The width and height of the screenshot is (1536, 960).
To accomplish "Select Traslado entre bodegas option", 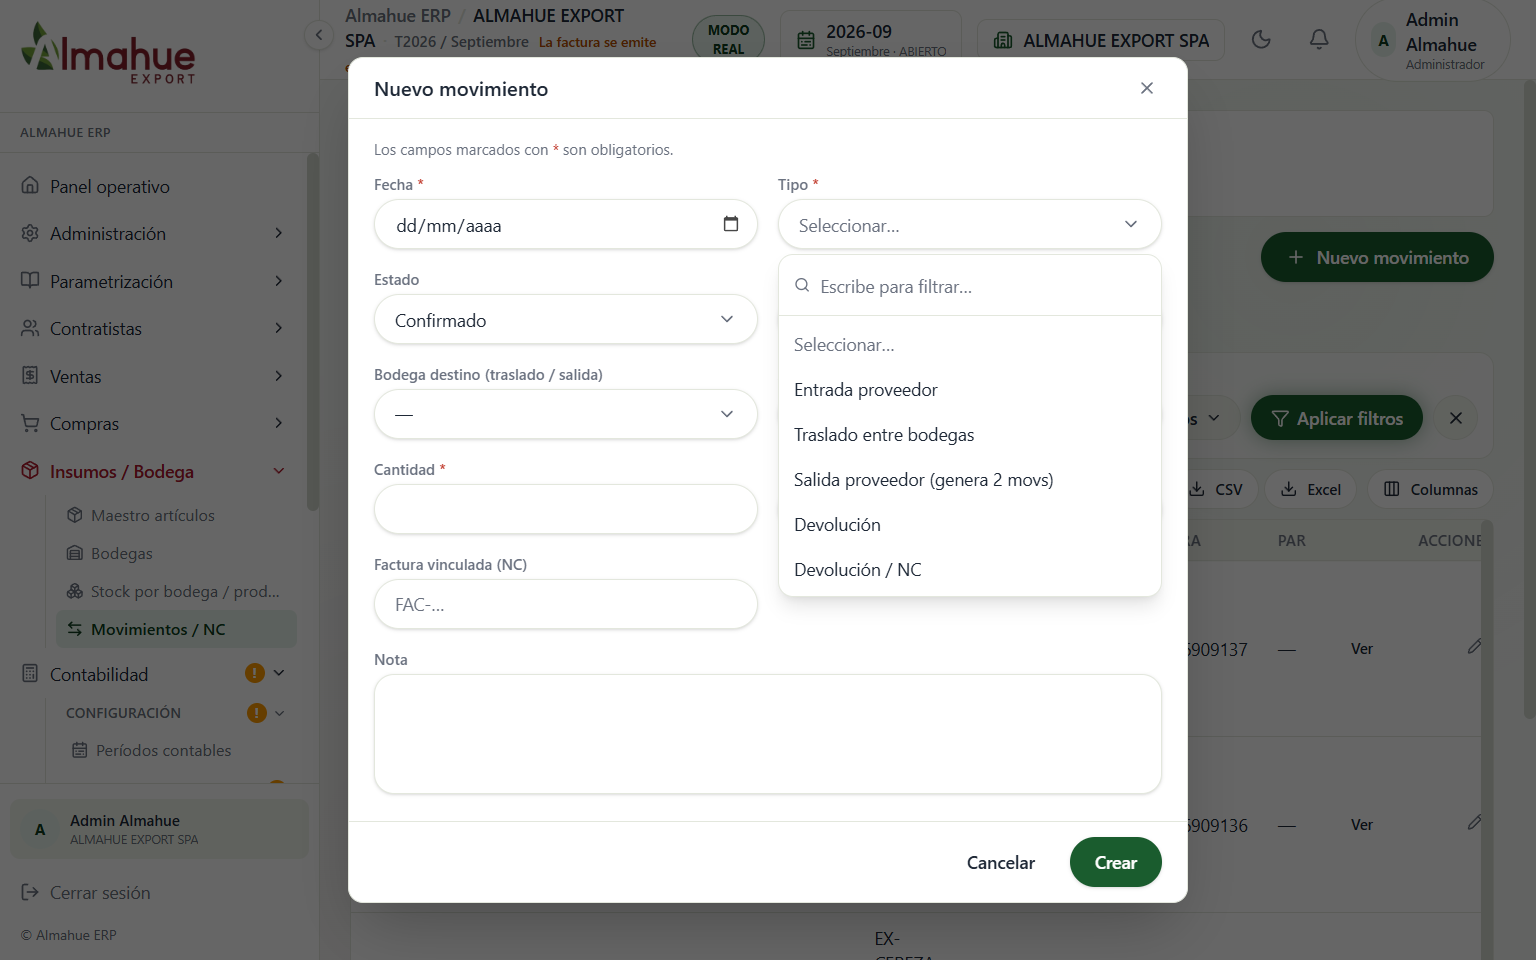I will [x=969, y=435].
